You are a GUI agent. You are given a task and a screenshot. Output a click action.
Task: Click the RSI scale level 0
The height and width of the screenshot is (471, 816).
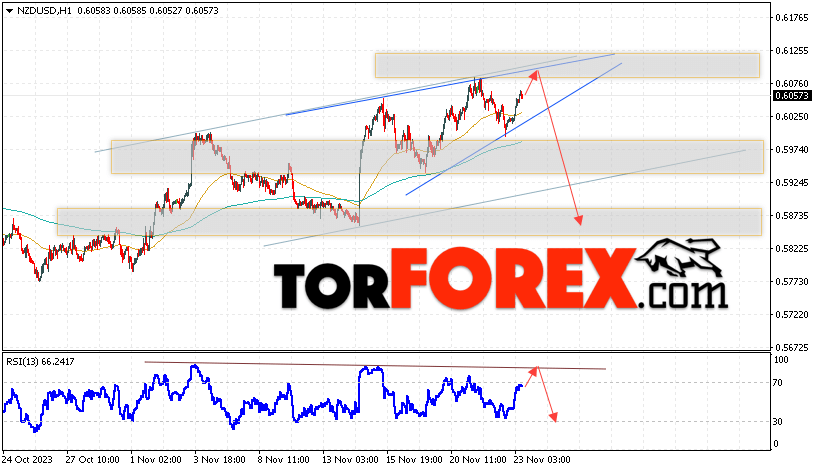pos(776,444)
